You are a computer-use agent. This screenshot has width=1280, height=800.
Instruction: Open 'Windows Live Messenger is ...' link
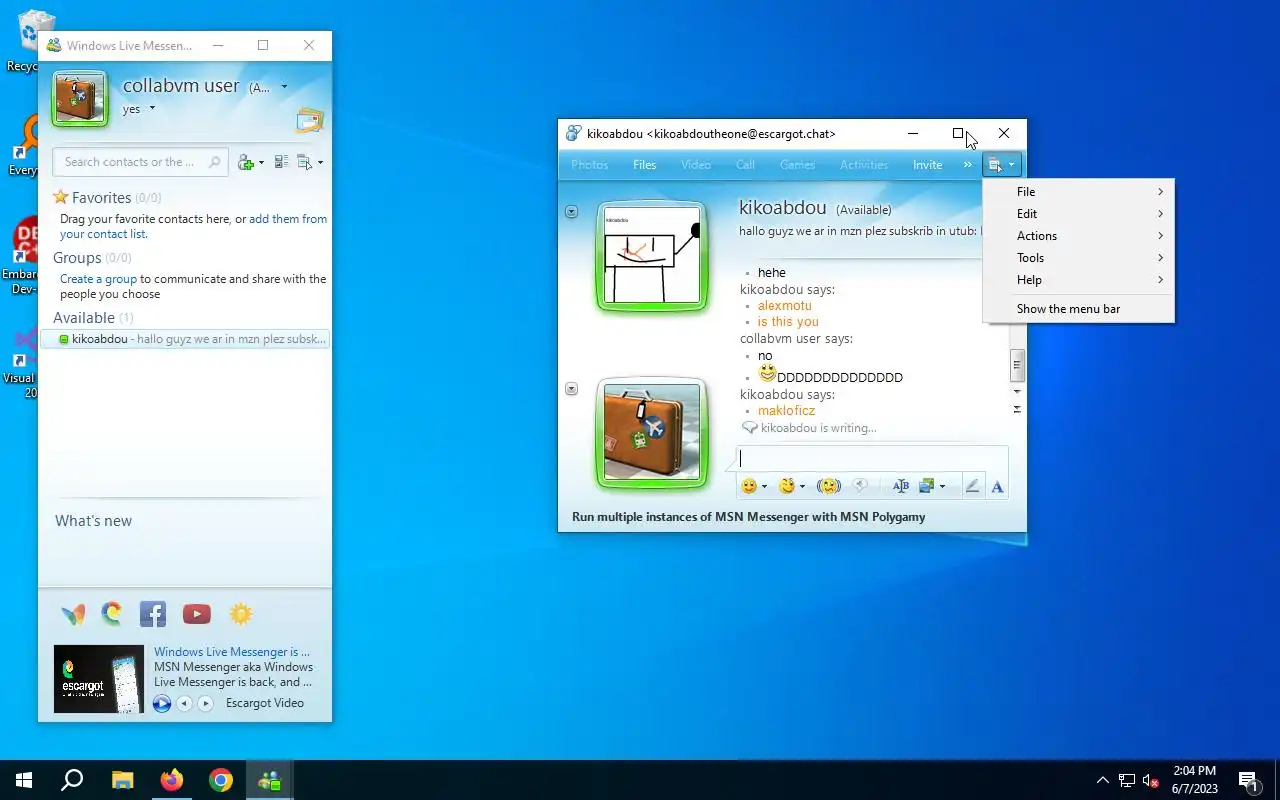click(x=232, y=652)
